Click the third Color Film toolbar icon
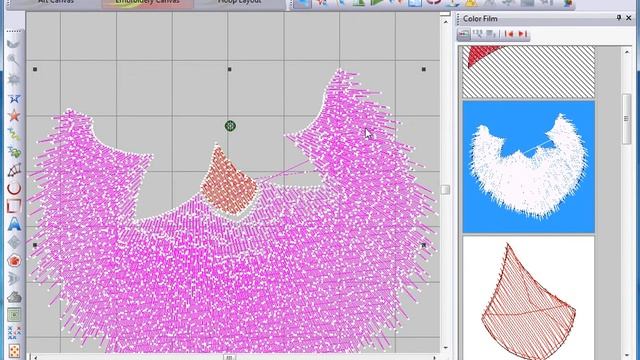This screenshot has width=640, height=360. (x=491, y=34)
